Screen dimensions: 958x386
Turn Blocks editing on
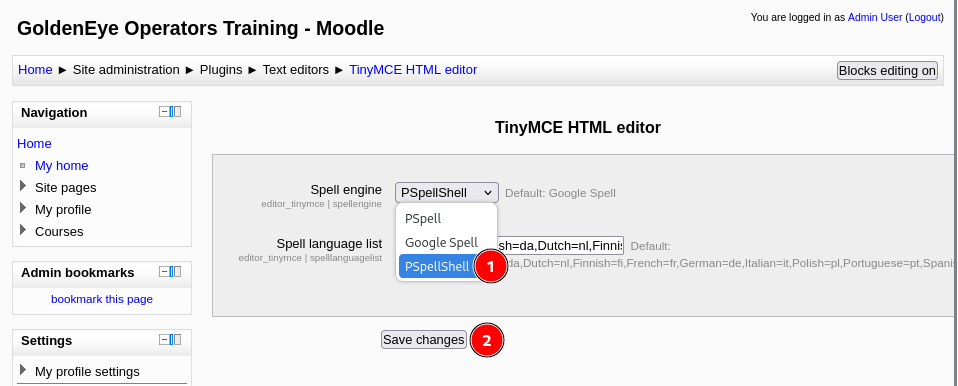pos(887,71)
